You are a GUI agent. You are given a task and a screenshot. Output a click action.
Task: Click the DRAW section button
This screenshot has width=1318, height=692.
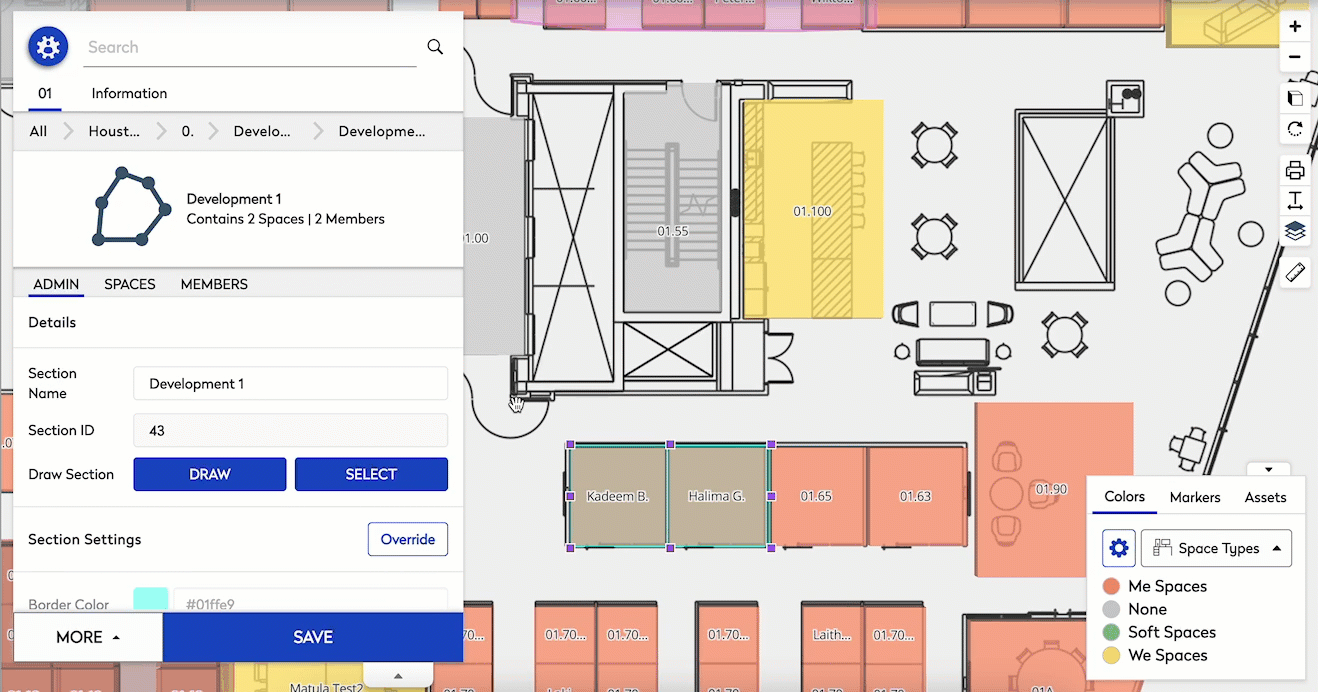210,474
